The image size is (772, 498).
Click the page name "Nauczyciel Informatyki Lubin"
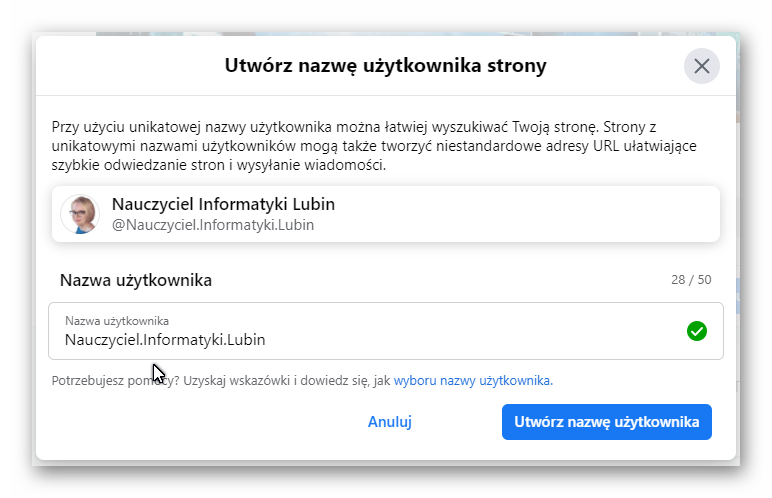click(223, 204)
